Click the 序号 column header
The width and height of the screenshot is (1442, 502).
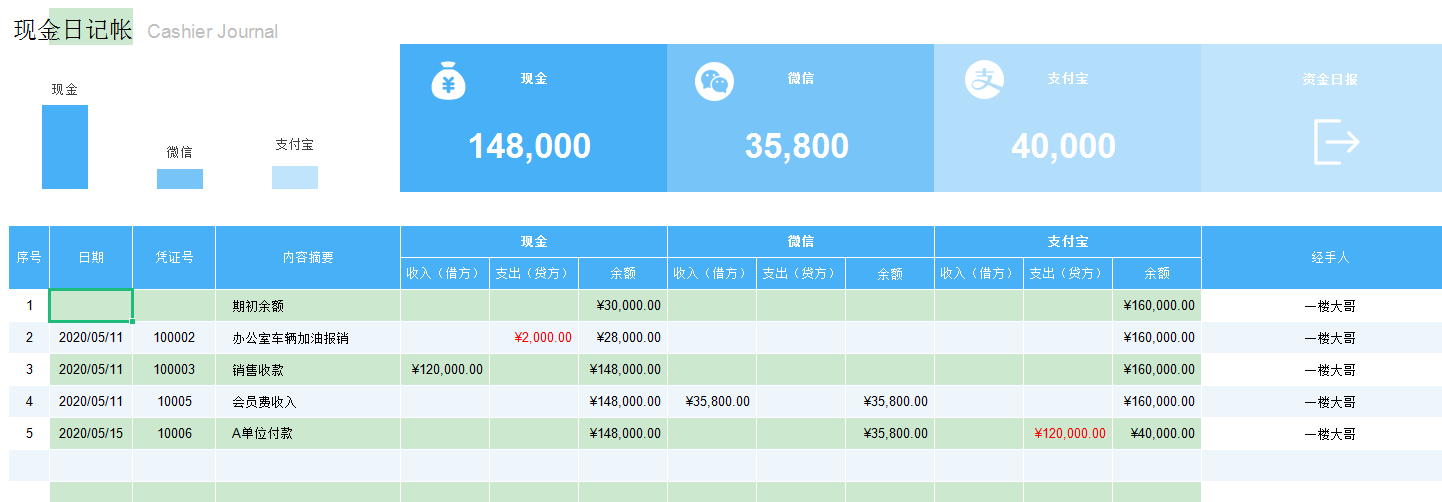pos(29,257)
